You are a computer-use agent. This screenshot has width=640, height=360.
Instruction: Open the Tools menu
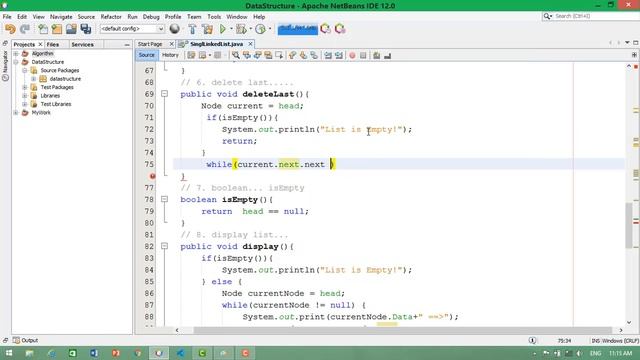point(214,17)
